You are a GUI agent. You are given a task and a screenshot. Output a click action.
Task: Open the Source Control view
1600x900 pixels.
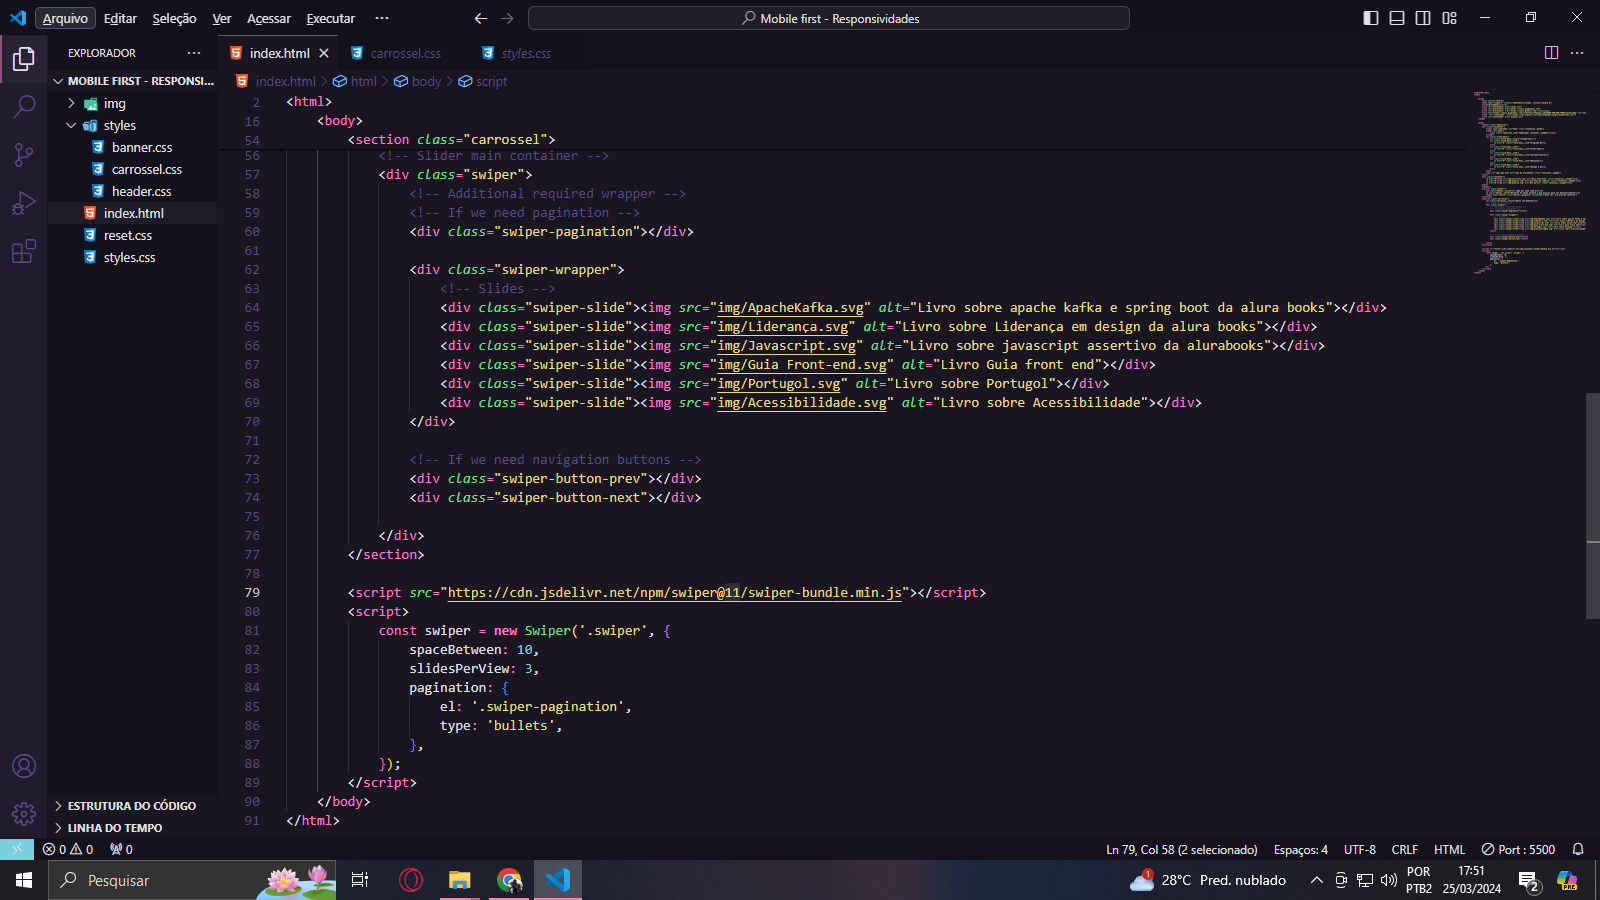(x=24, y=154)
